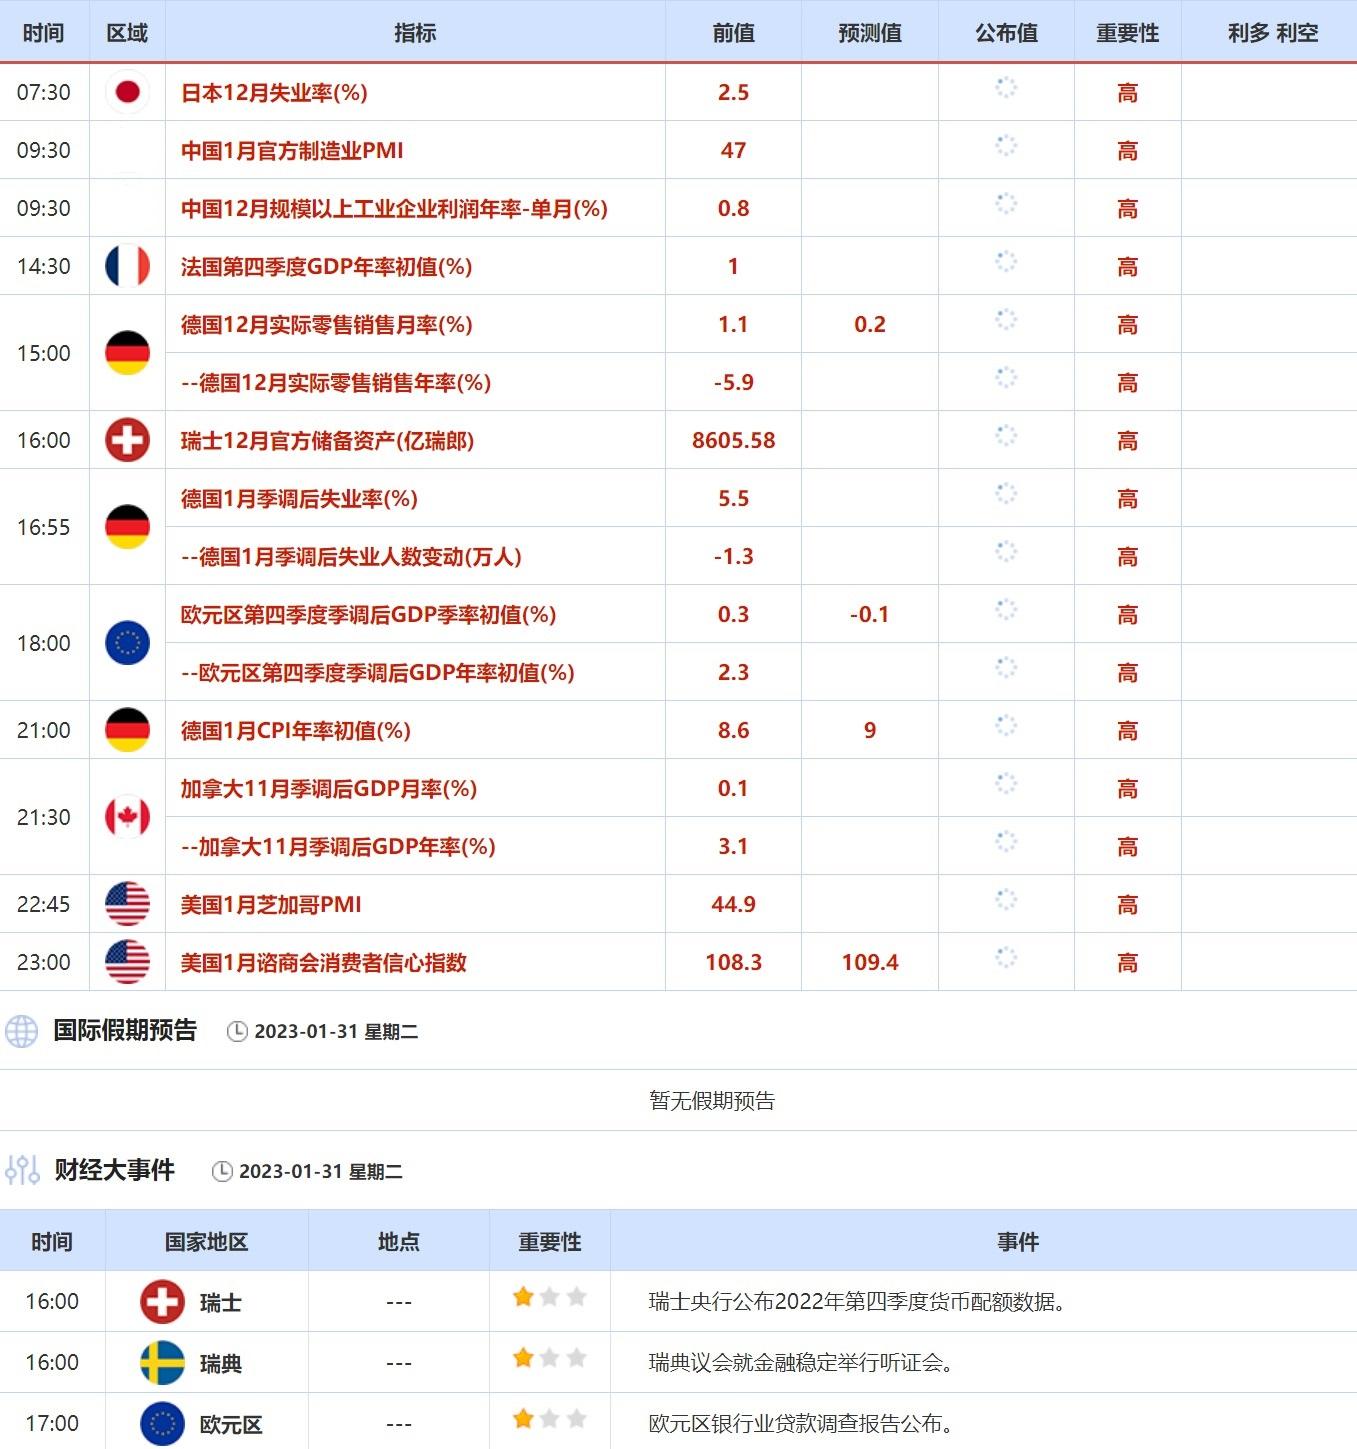The height and width of the screenshot is (1449, 1357).
Task: Click the loading spinner for 法国第四季度GDP row
Action: tap(1006, 262)
